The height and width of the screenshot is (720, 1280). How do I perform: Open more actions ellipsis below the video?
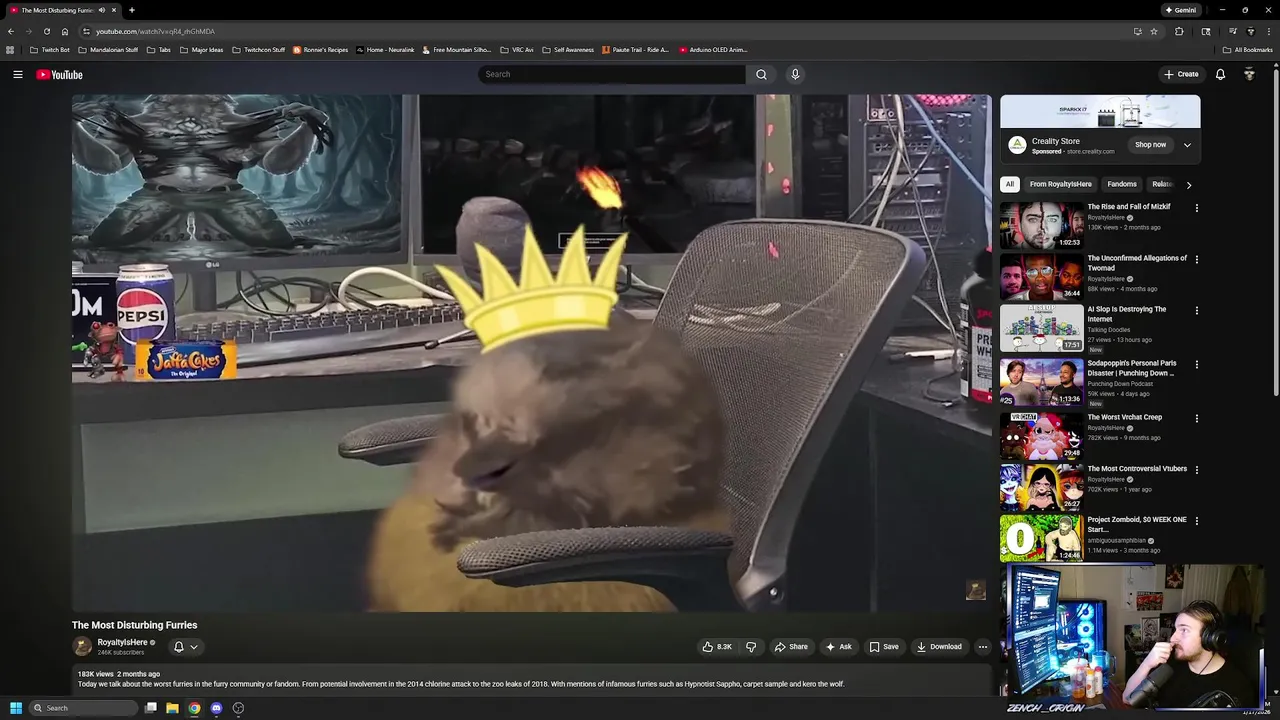pos(982,647)
